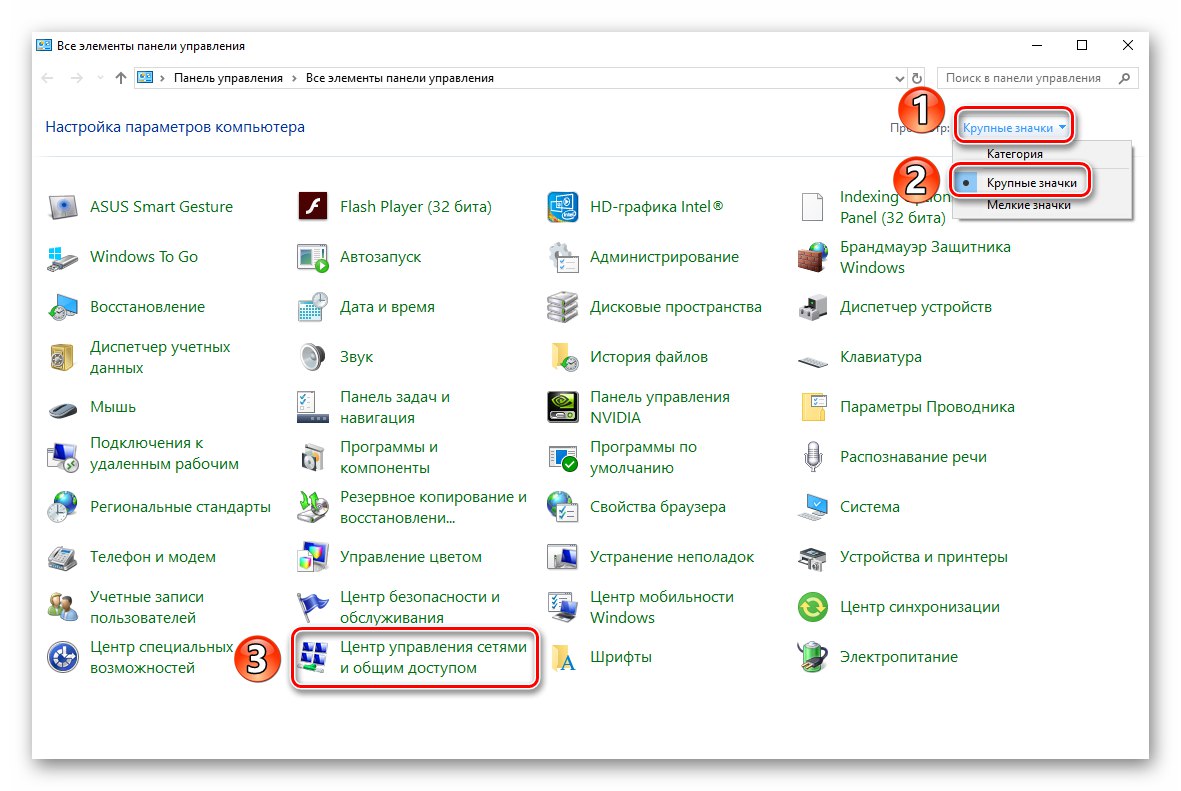Screen dimensions: 1181x791
Task: Click the search magnifier icon
Action: [x=1125, y=78]
